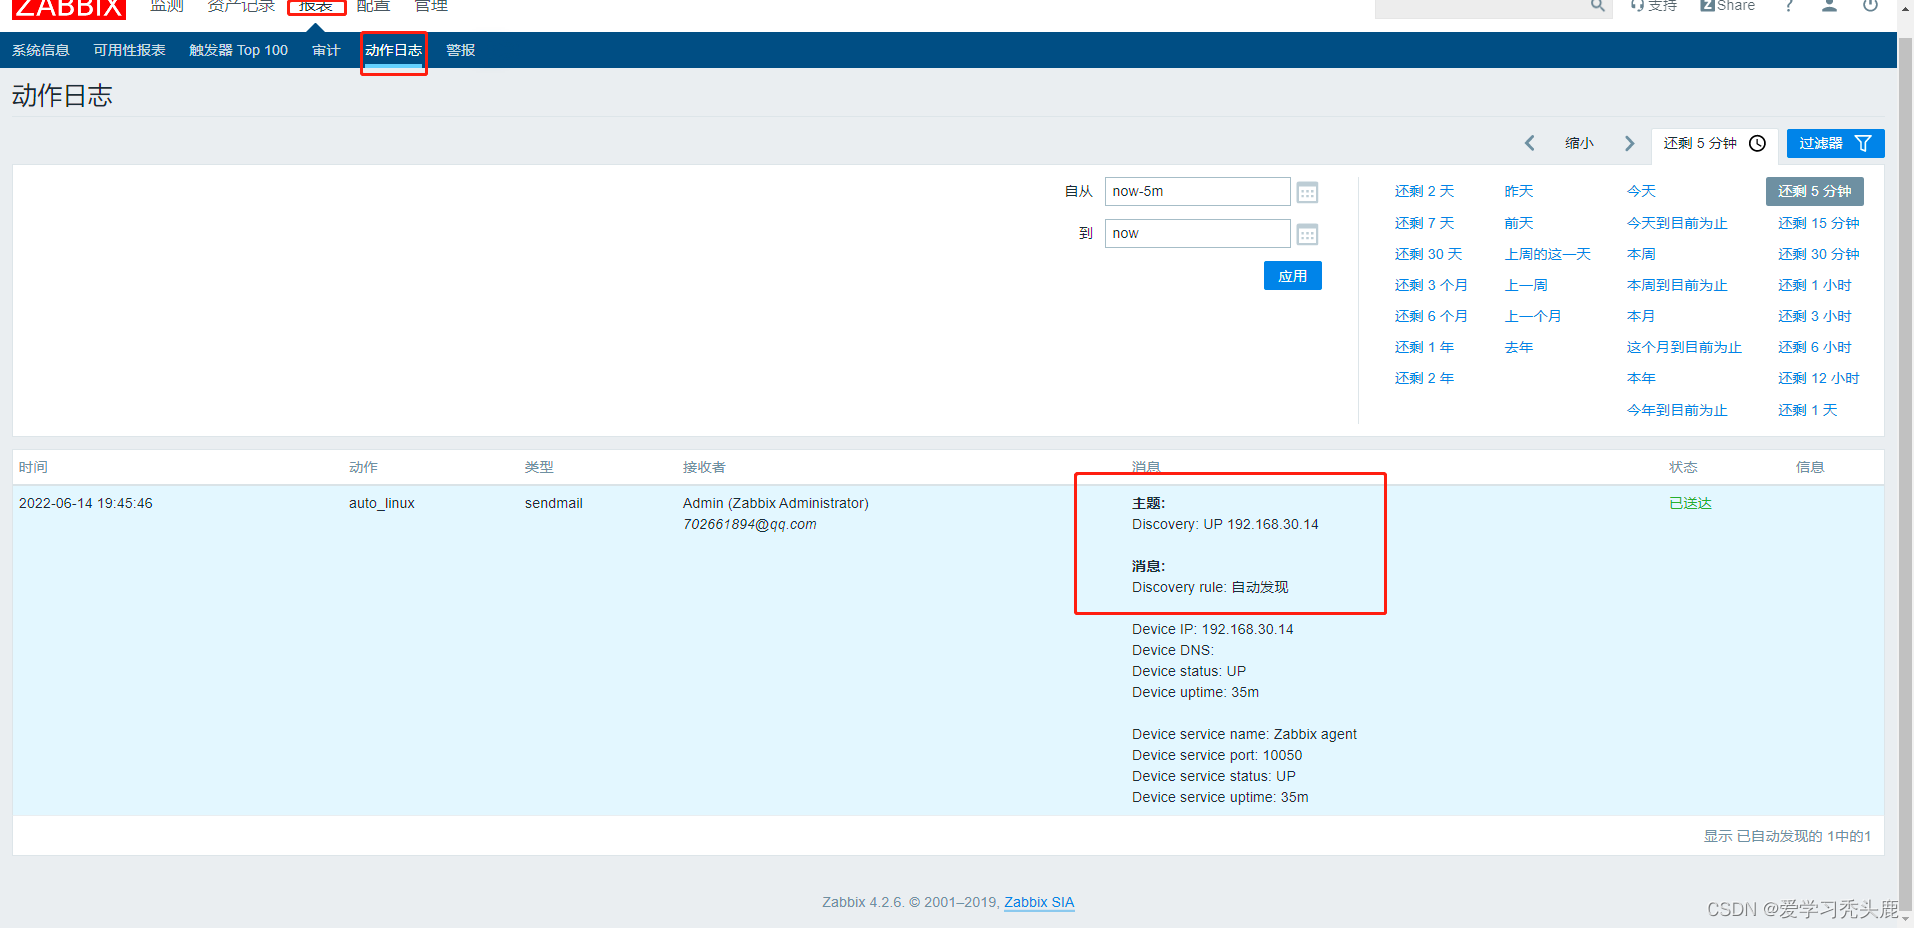This screenshot has height=928, width=1914.
Task: Open the Reports menu
Action: 316,6
